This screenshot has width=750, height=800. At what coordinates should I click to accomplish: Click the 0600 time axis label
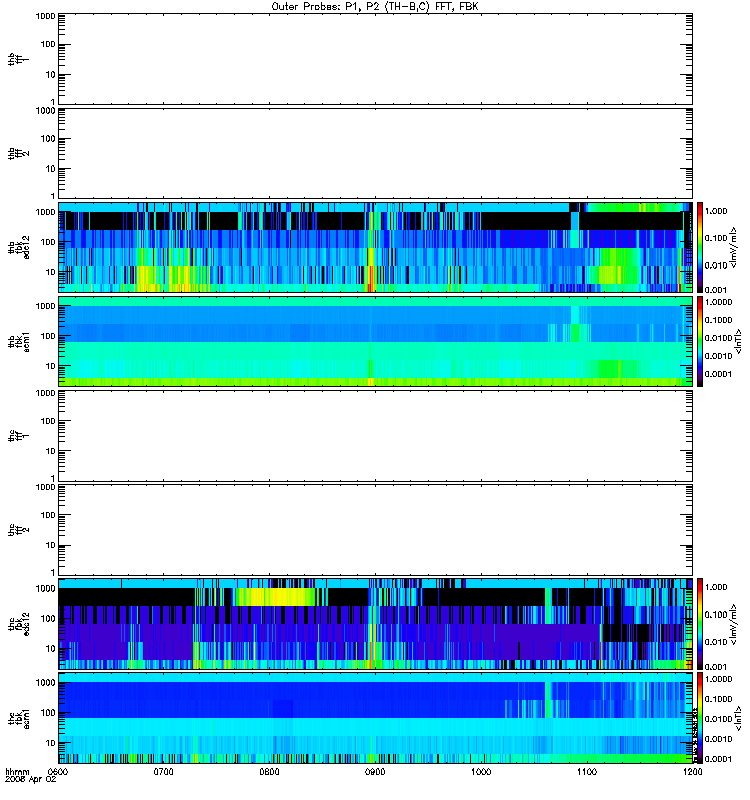click(x=58, y=771)
